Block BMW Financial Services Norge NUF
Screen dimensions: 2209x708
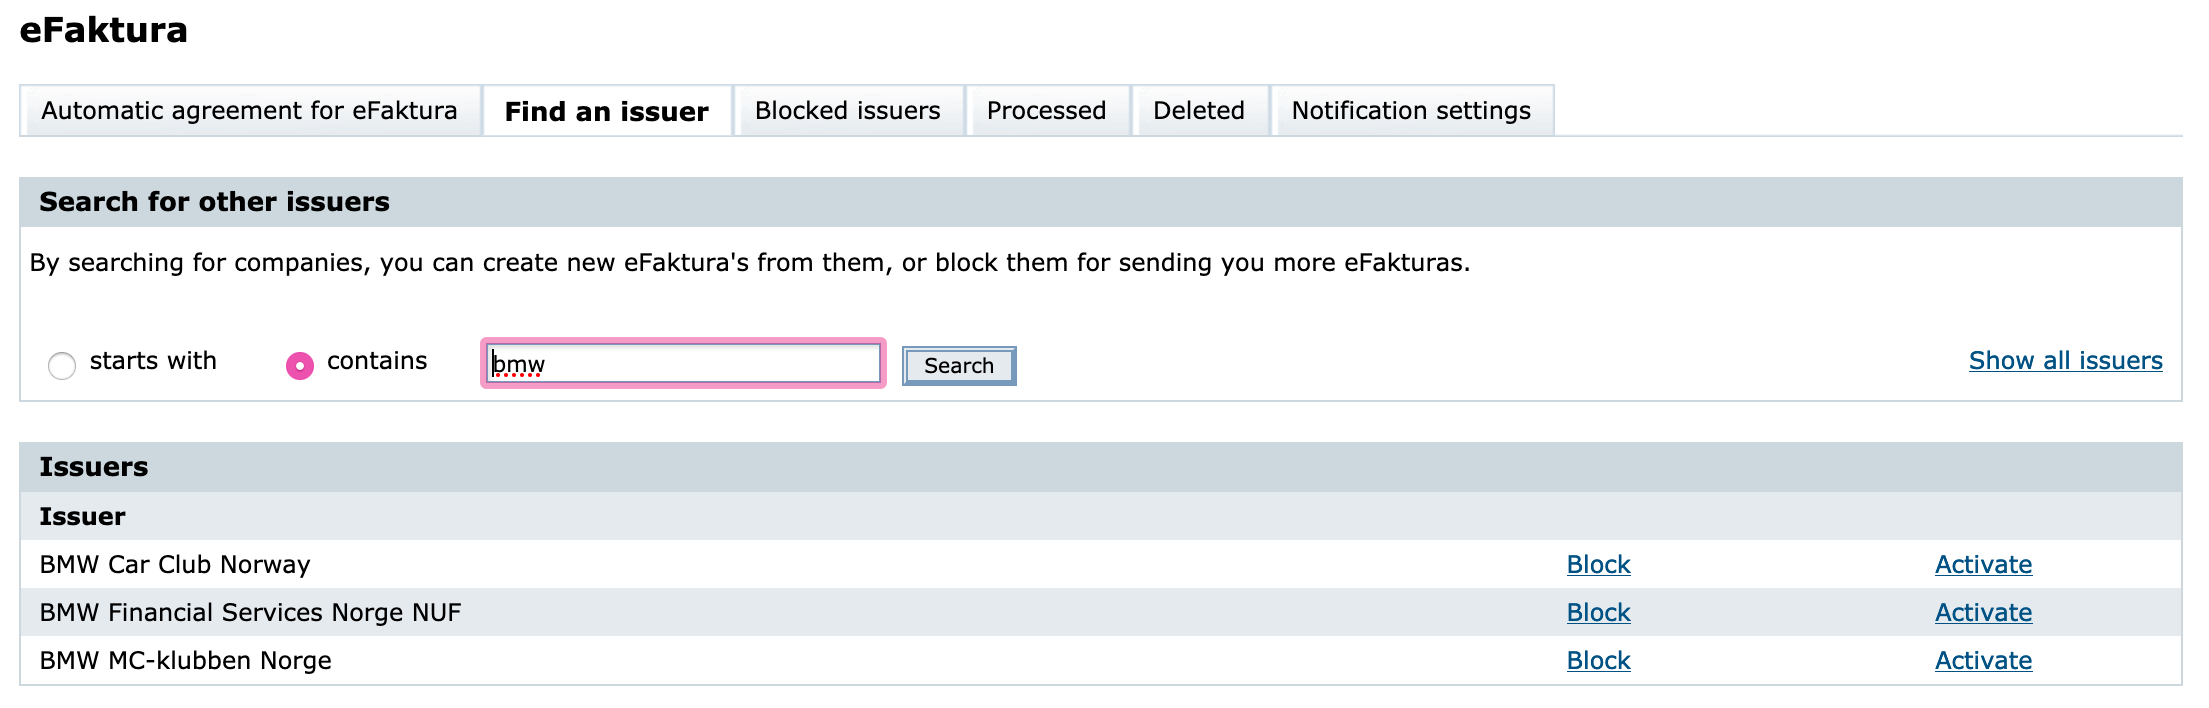pyautogui.click(x=1598, y=613)
